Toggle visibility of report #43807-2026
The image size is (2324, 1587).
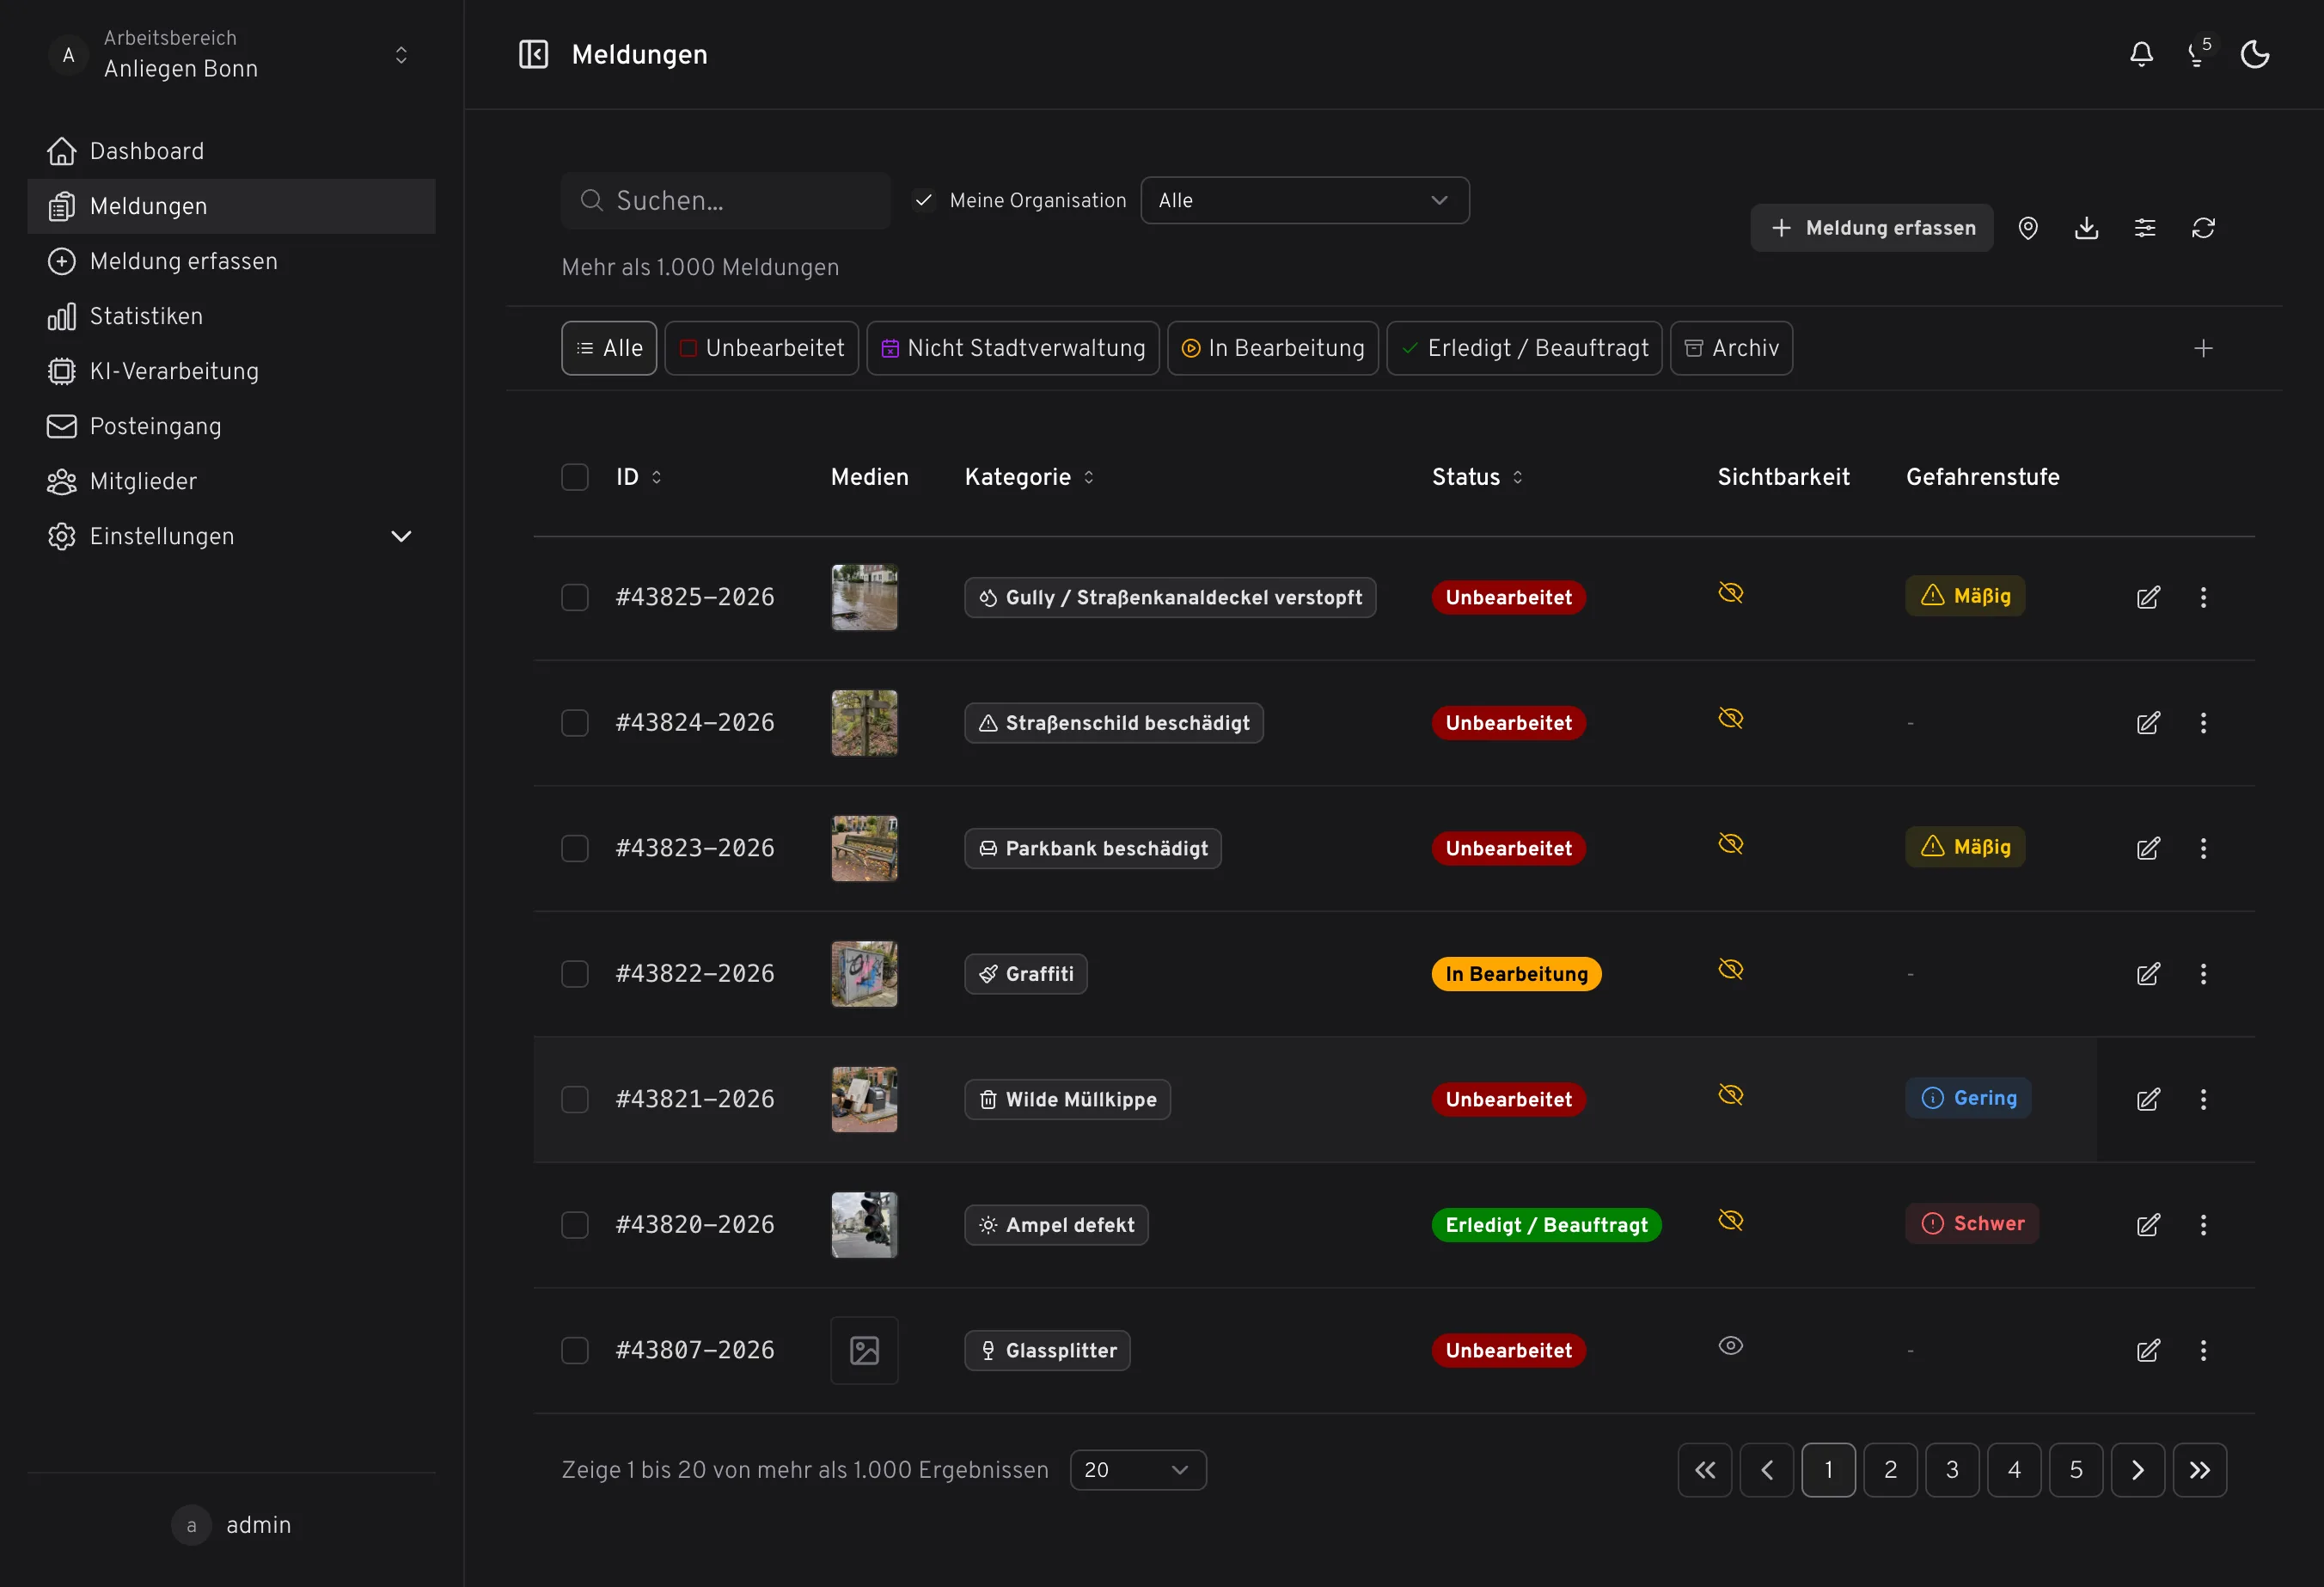1730,1346
